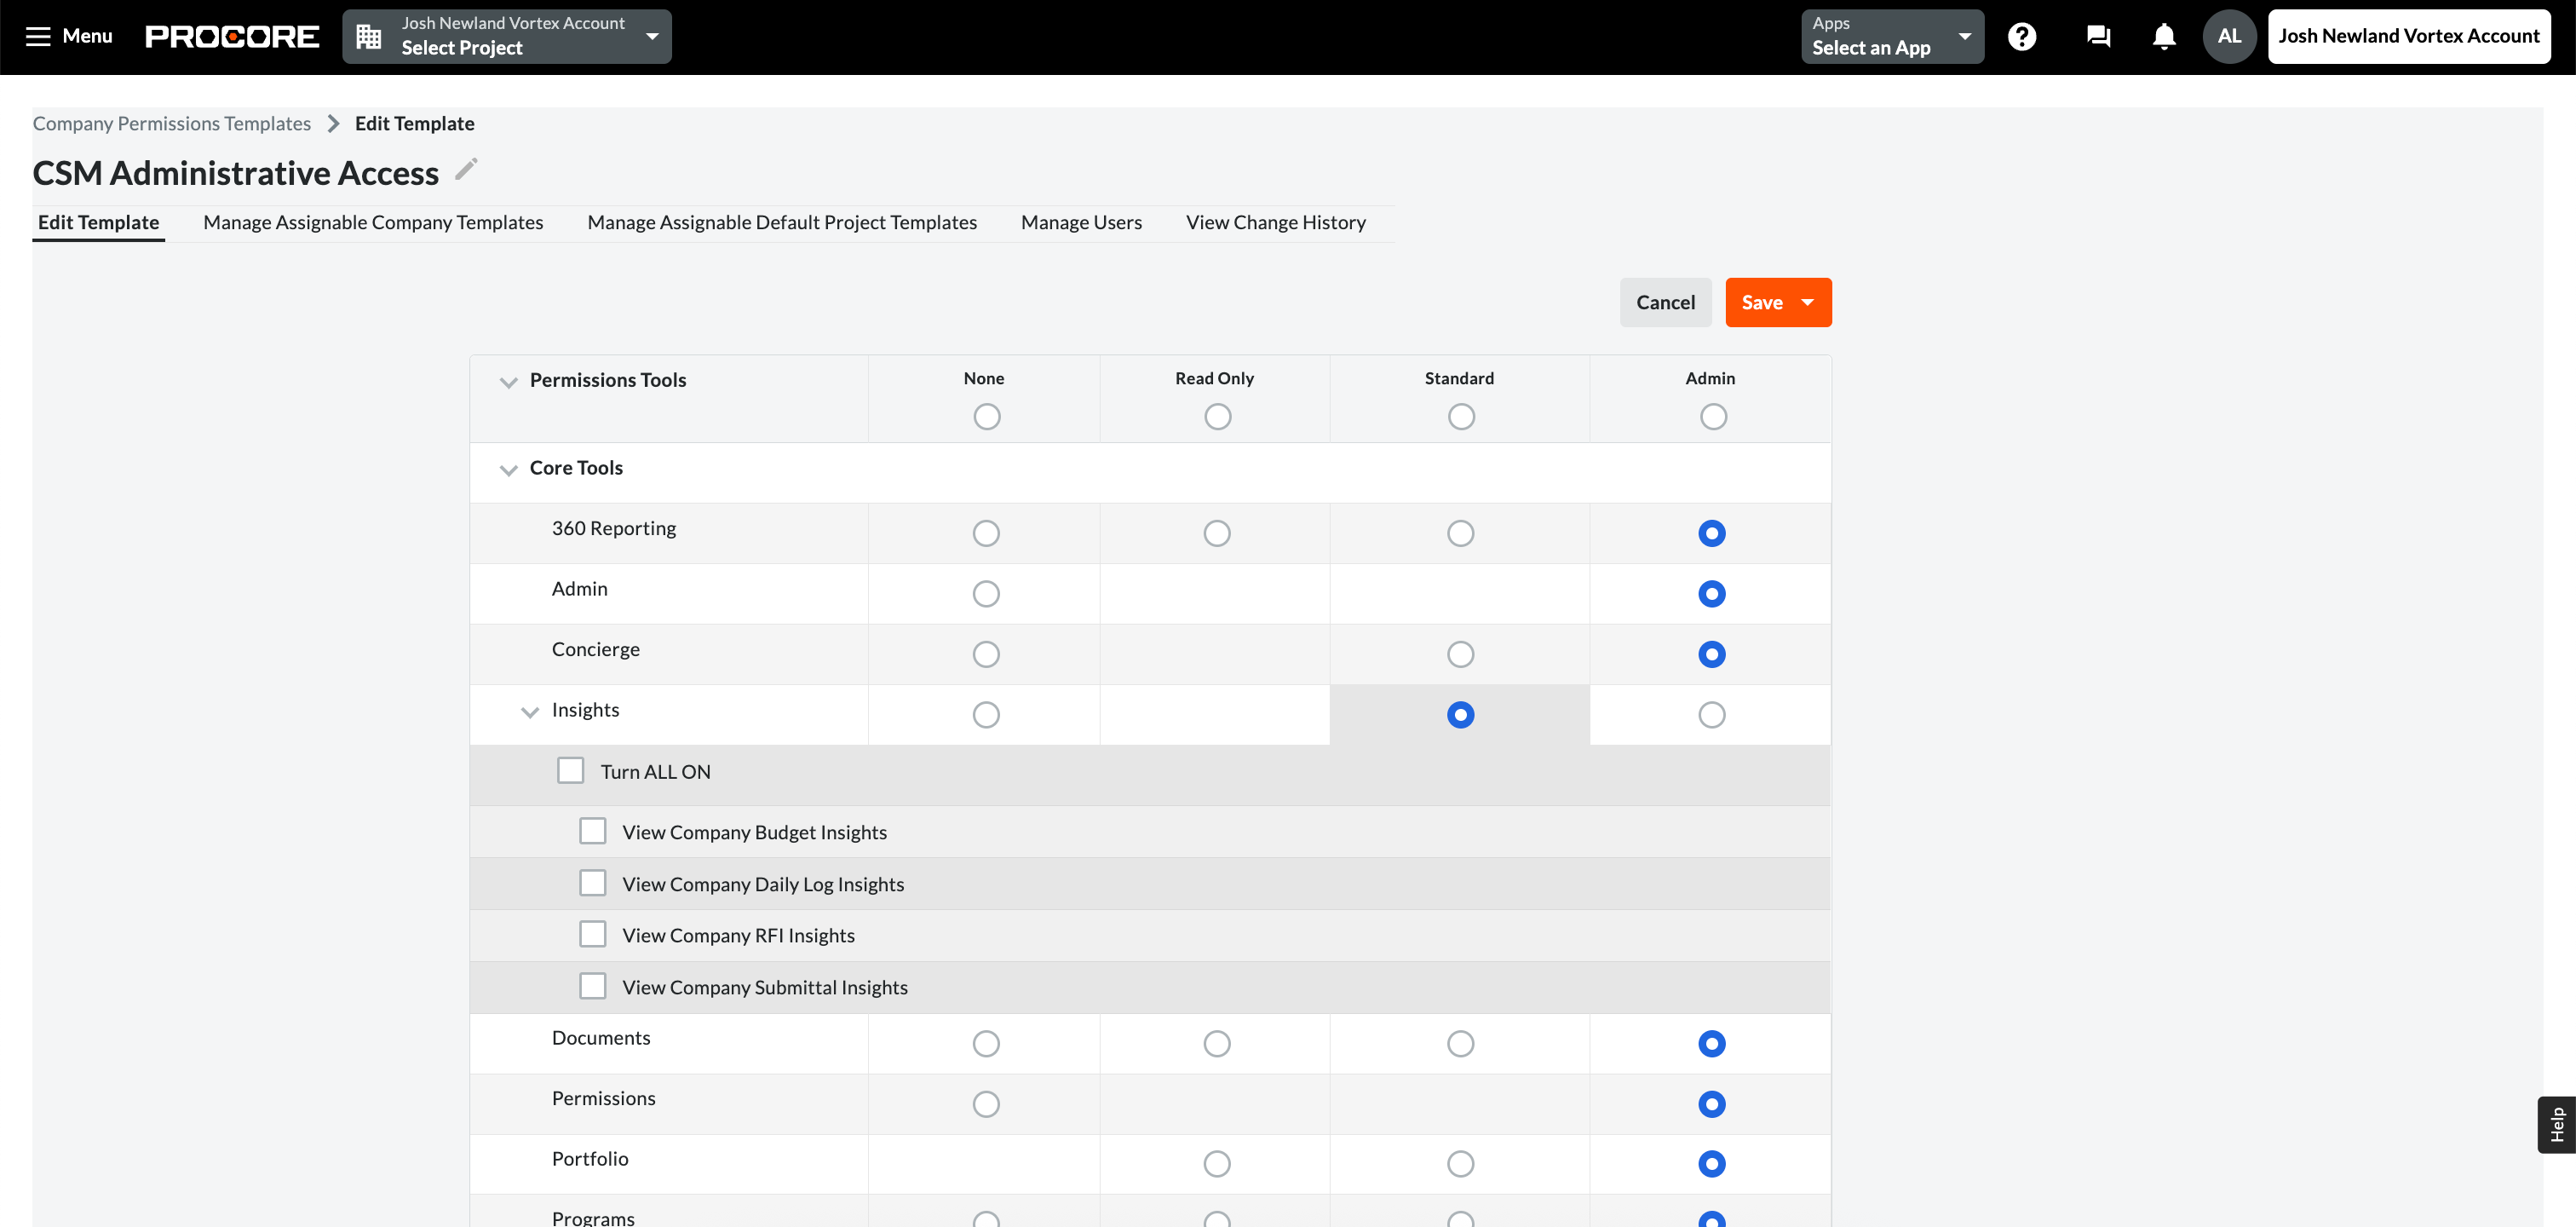Switch to the Manage Users tab
2576x1227 pixels.
coord(1080,222)
